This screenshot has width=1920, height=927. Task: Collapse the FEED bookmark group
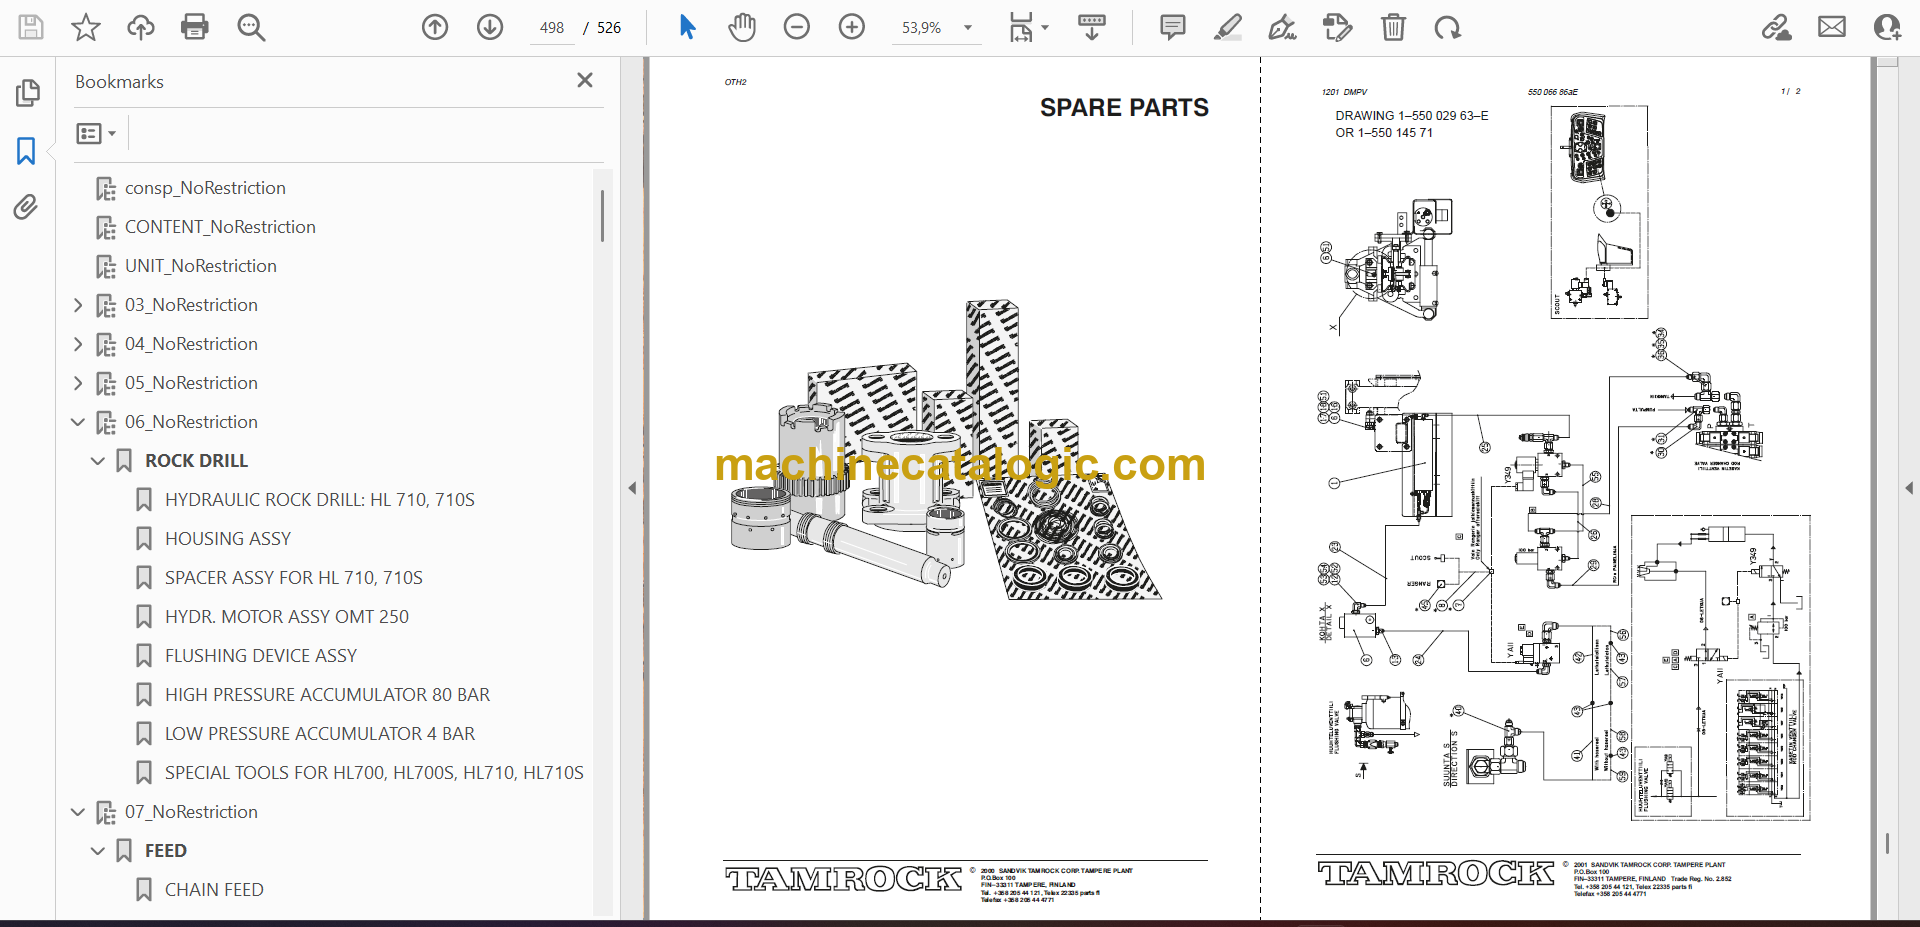click(98, 851)
